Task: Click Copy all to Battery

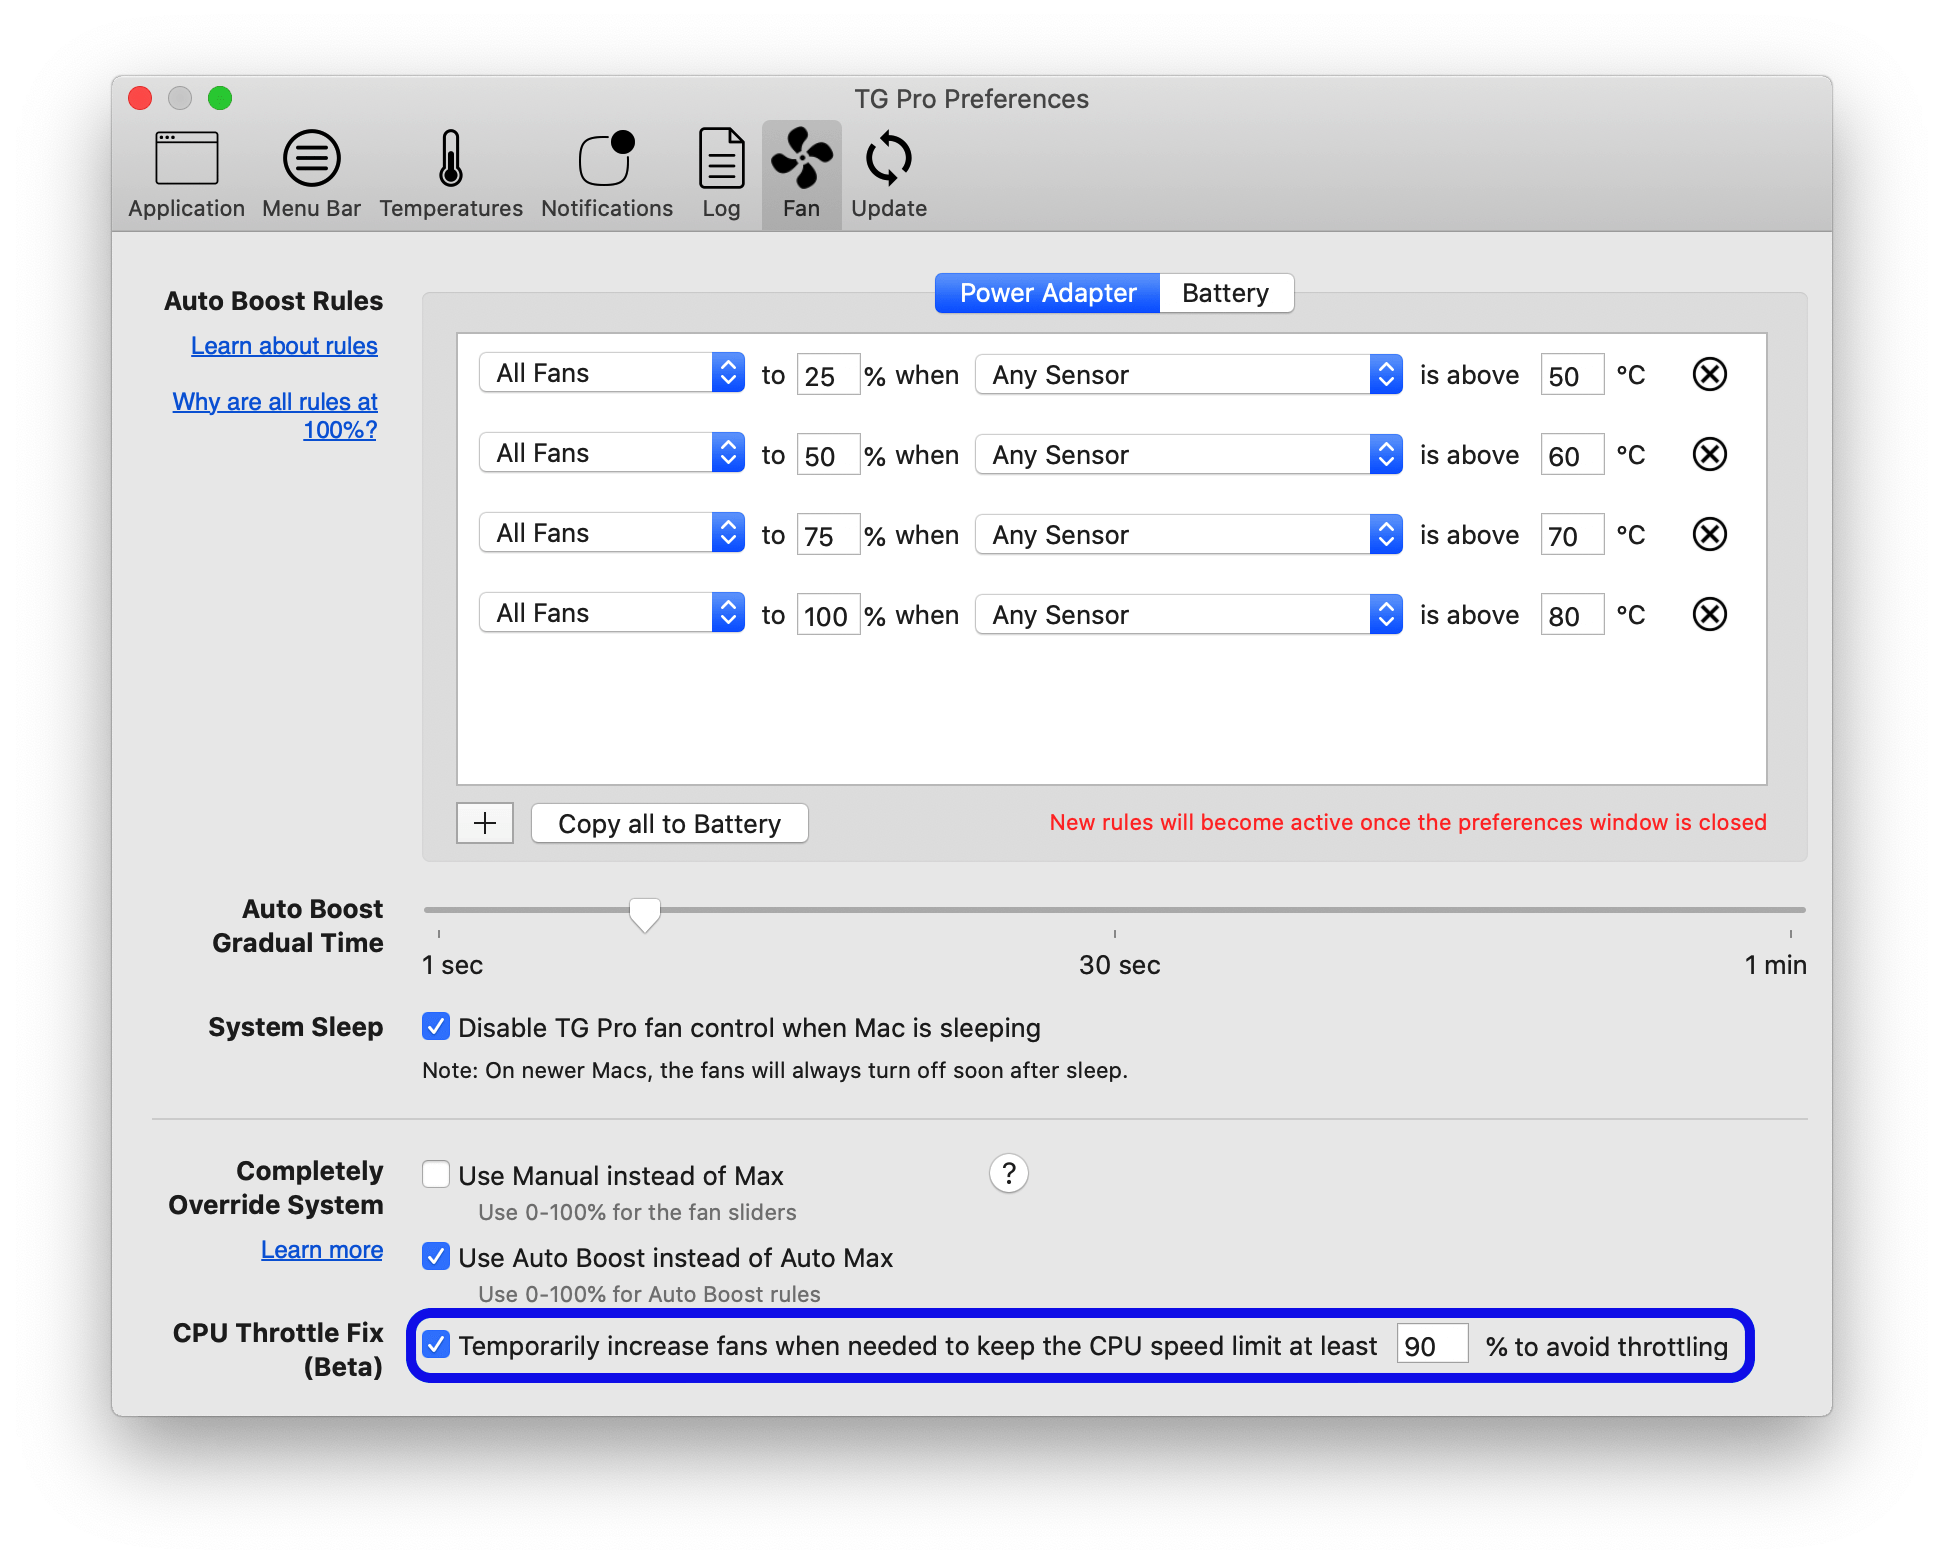Action: [x=669, y=823]
